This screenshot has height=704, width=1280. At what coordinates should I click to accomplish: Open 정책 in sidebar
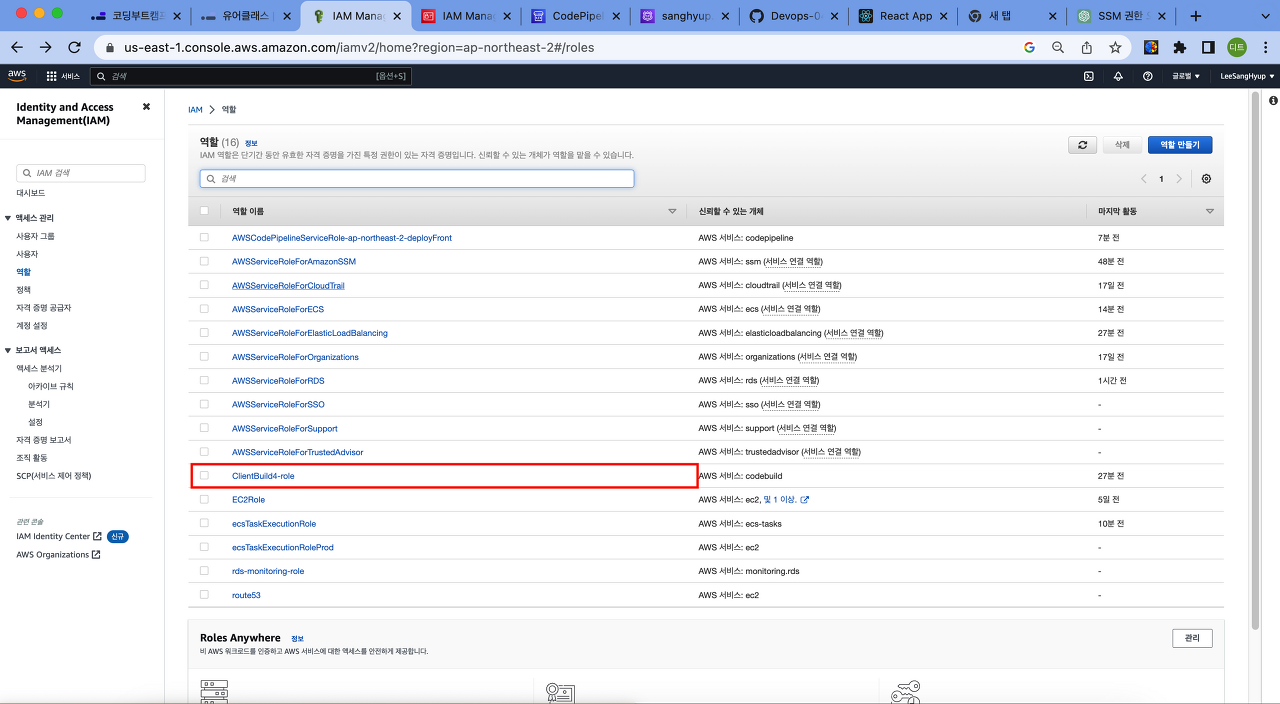click(24, 290)
